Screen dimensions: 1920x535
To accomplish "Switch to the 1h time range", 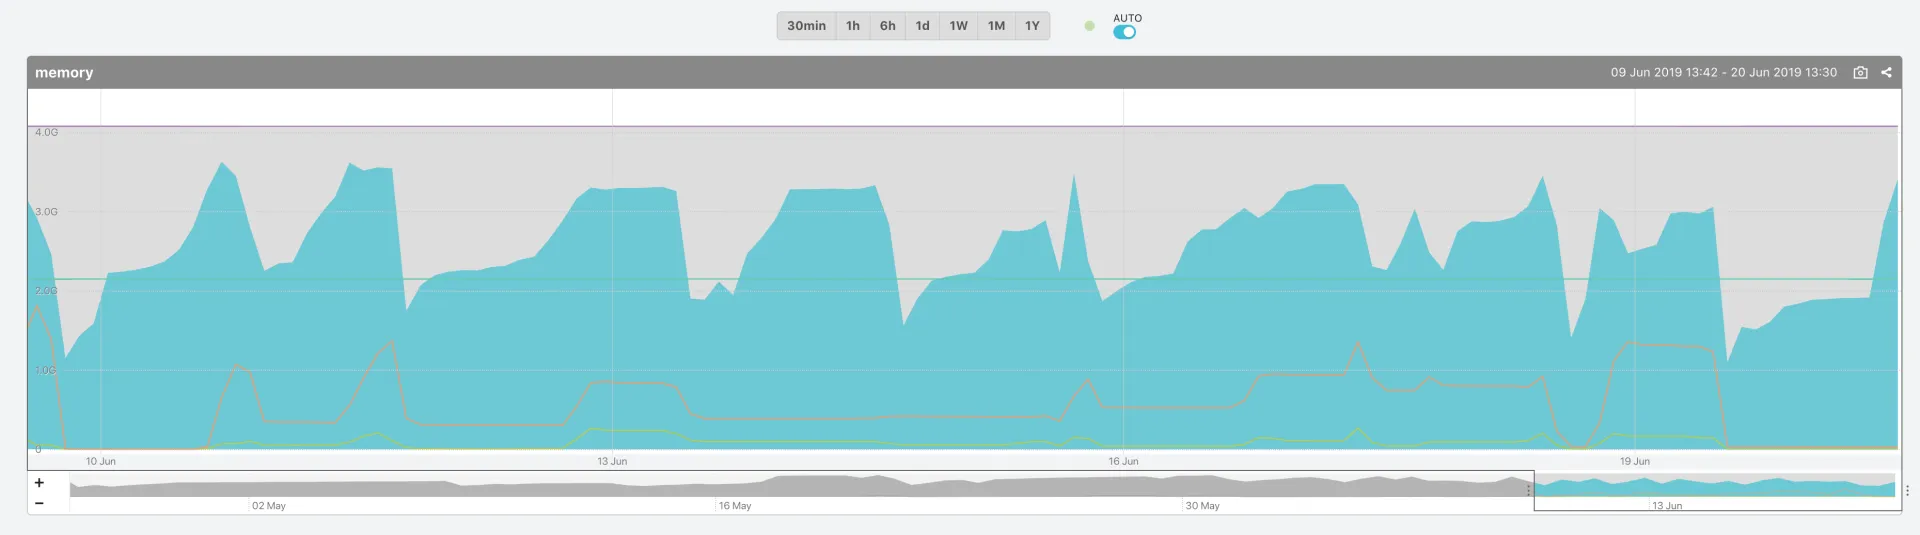I will click(x=853, y=26).
